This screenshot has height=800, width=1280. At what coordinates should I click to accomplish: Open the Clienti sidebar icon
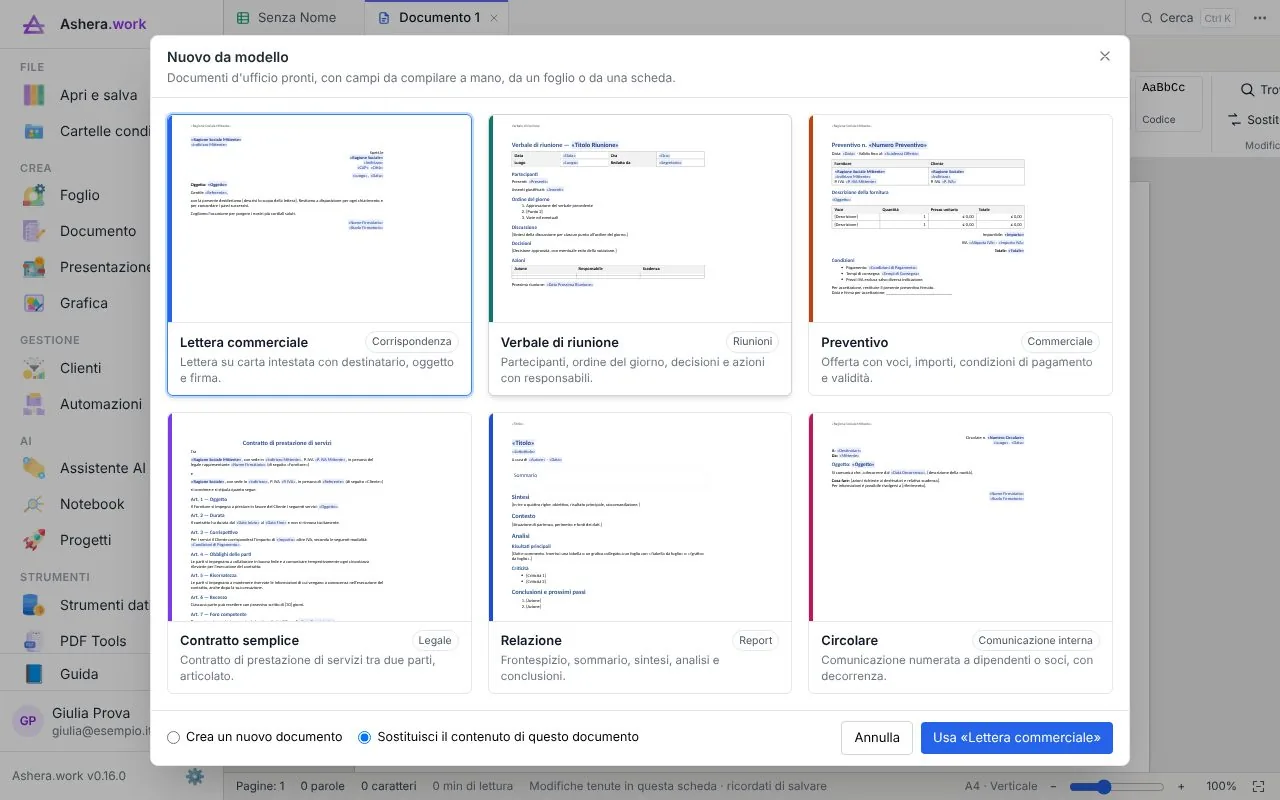[34, 368]
